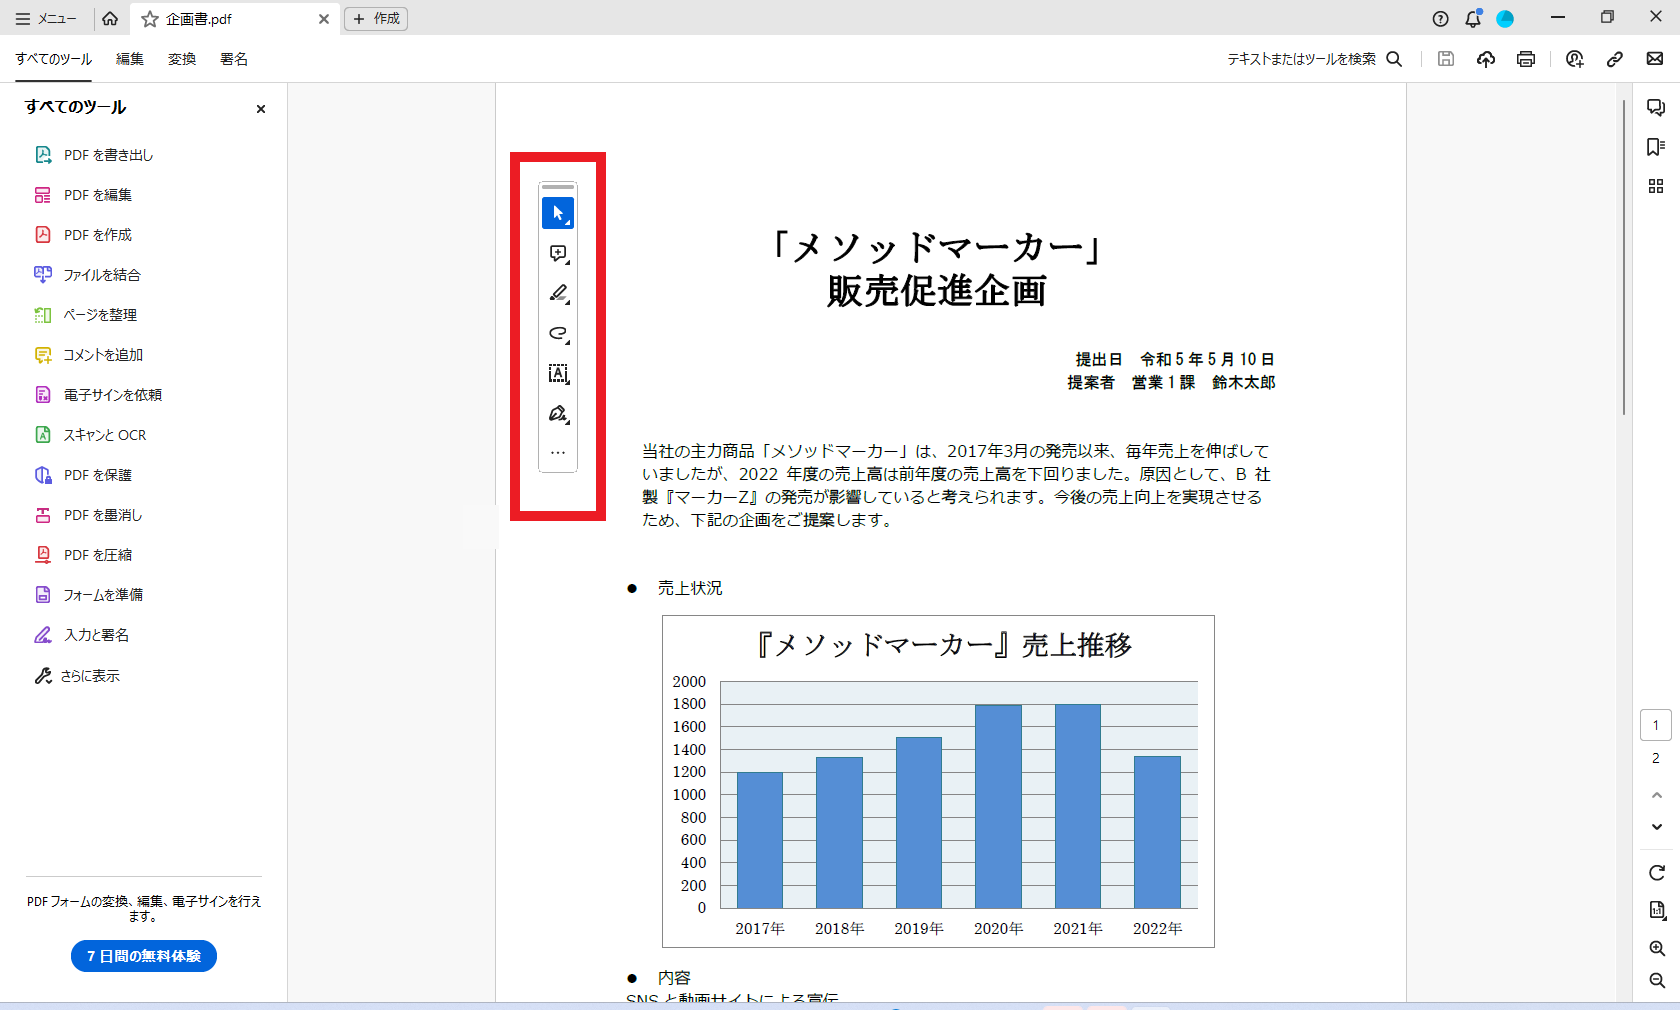The height and width of the screenshot is (1010, 1680).
Task: Zoom into the page with magnifier plus
Action: click(1656, 950)
